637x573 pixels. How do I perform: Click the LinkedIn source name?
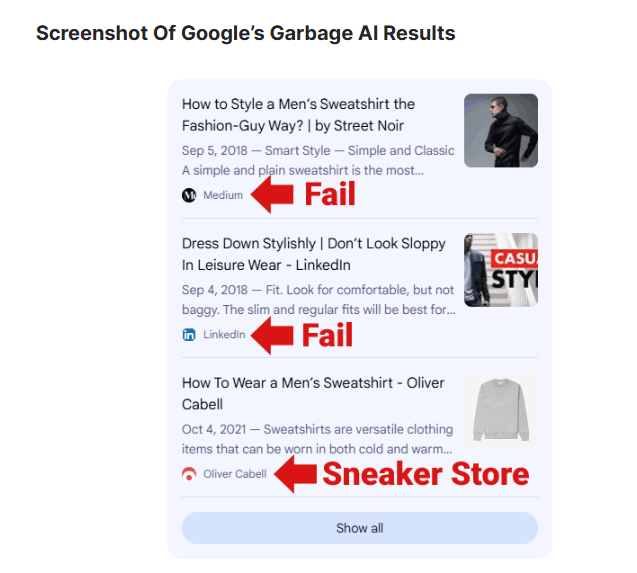point(224,335)
